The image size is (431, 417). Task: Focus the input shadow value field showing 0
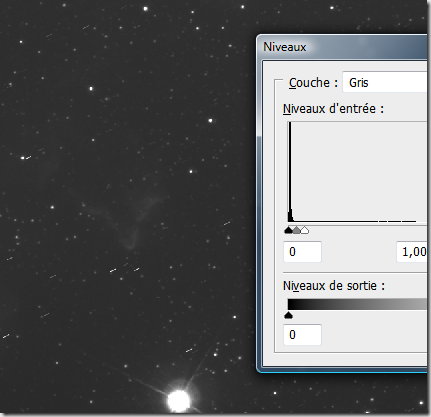coord(302,252)
